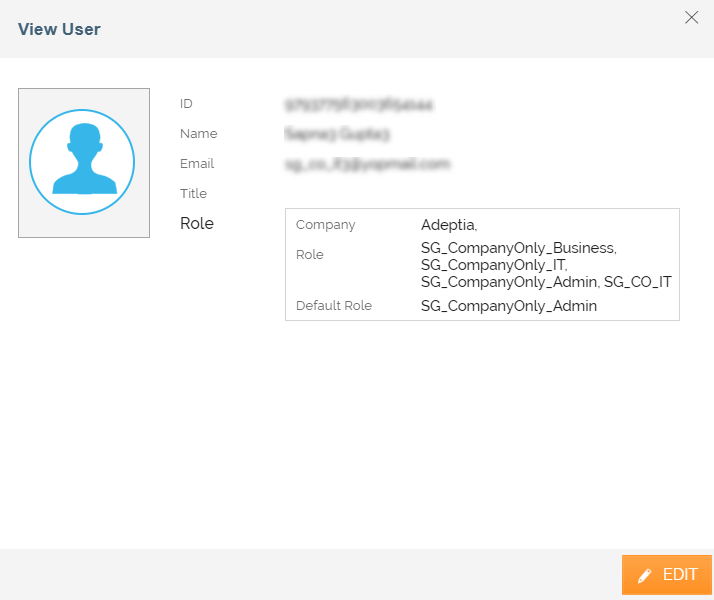This screenshot has width=714, height=600.
Task: Select the SG_CompanyOnly_Business role text
Action: pyautogui.click(x=518, y=248)
